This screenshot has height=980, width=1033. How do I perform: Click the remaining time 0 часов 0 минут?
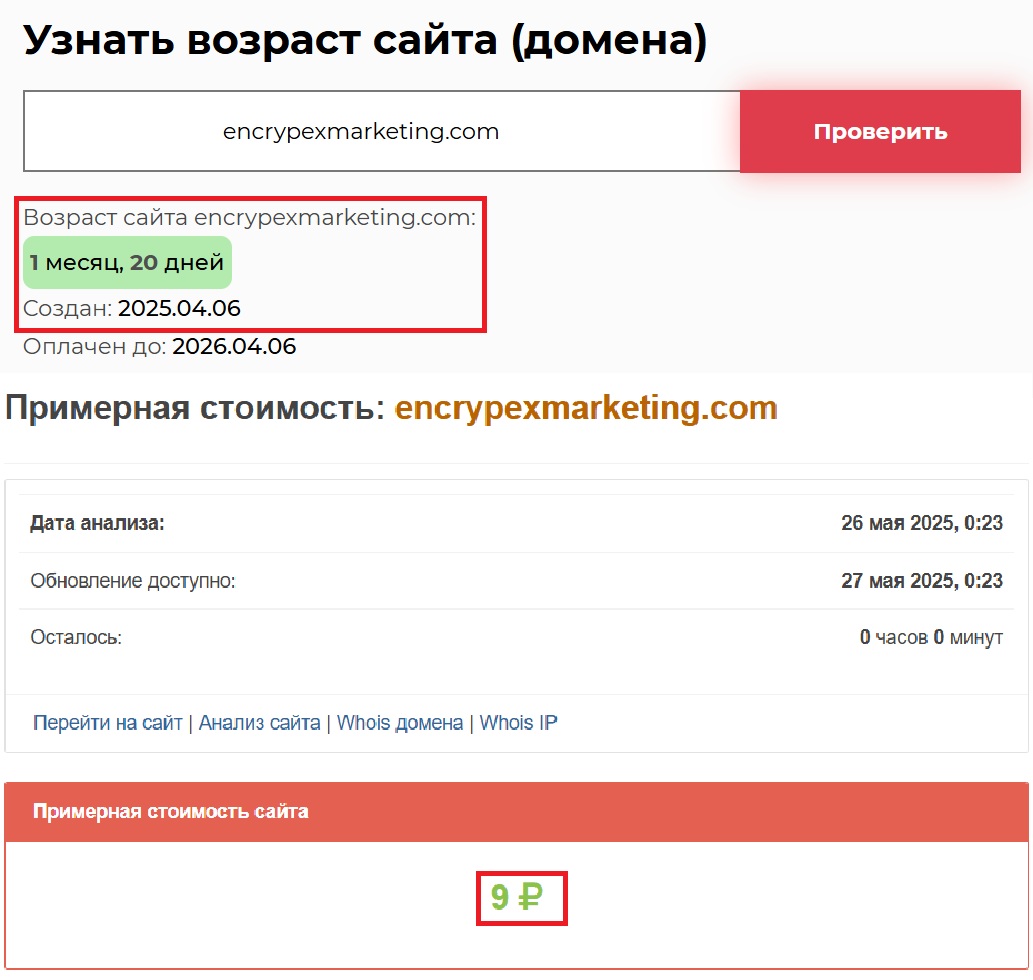pyautogui.click(x=932, y=637)
